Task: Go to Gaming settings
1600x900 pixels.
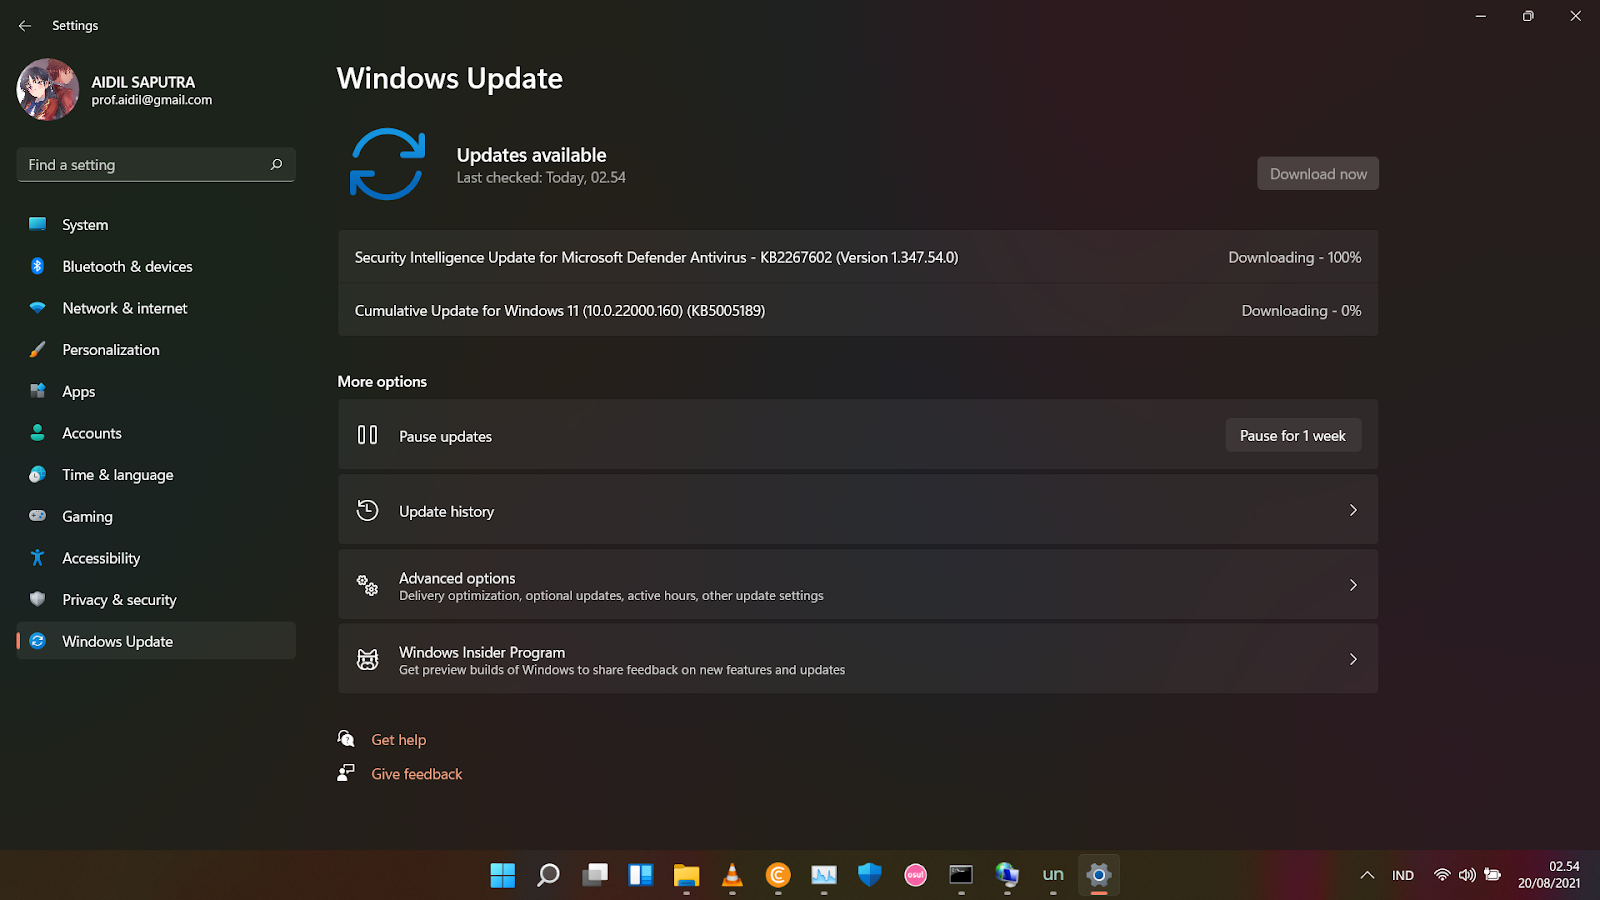Action: point(156,517)
